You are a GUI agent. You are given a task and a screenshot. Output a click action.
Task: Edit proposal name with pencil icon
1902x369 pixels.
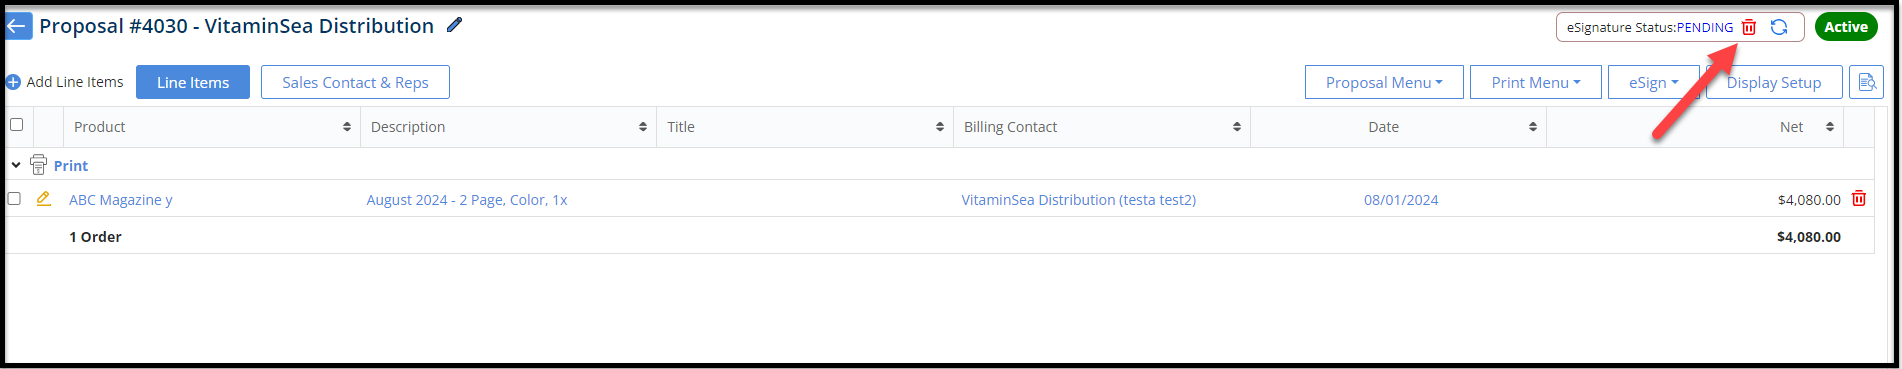[x=454, y=25]
